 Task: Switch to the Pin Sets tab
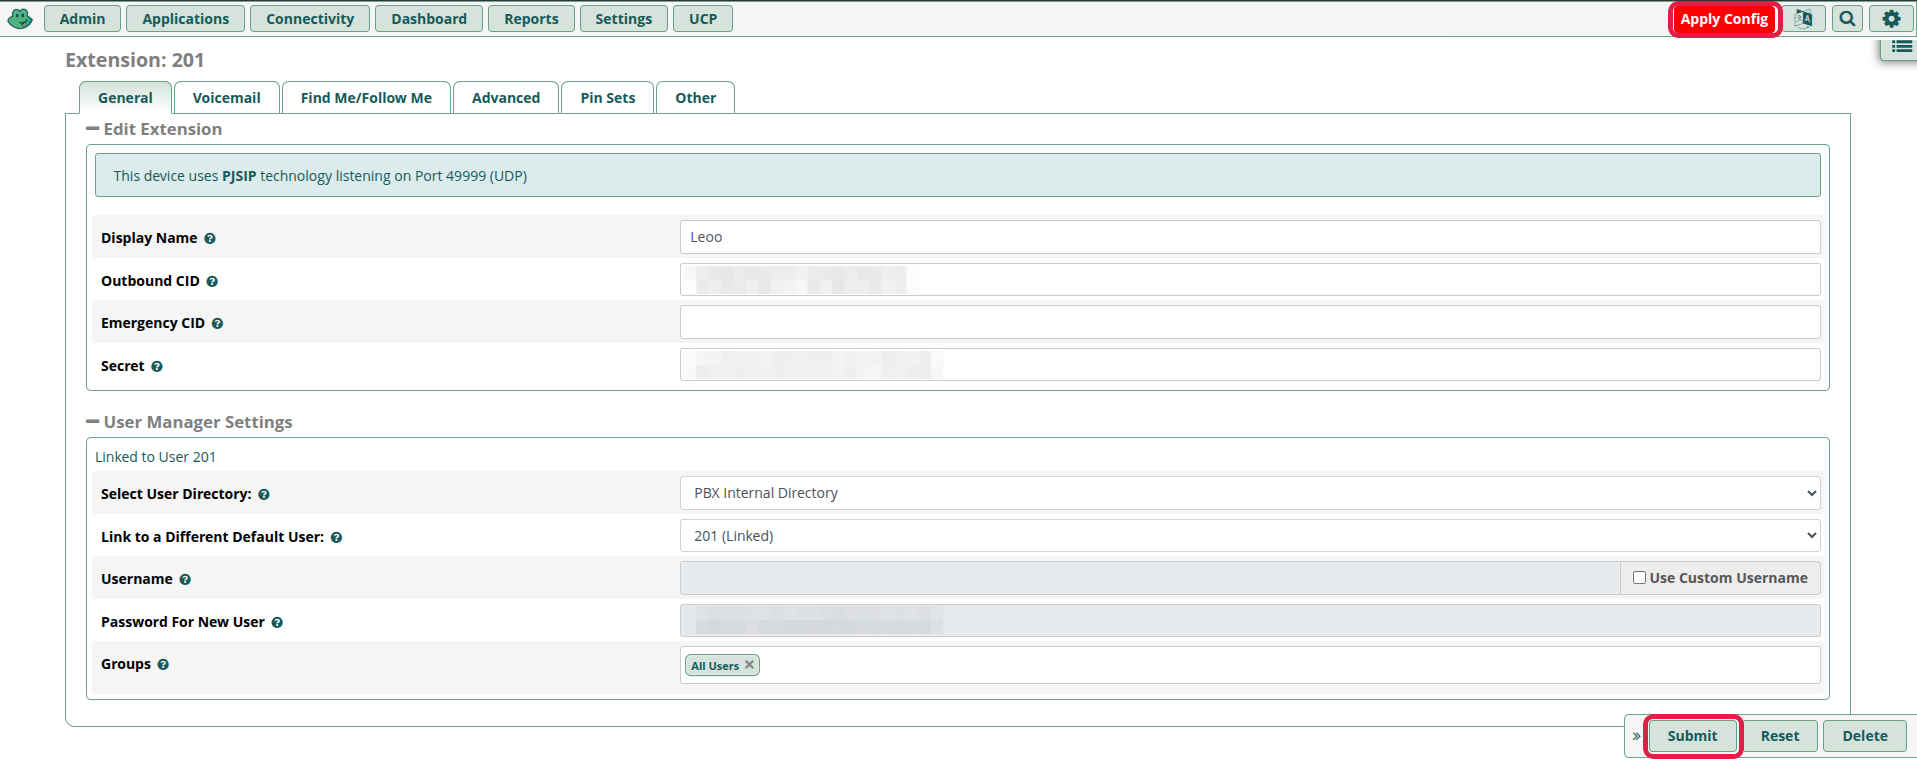point(608,98)
